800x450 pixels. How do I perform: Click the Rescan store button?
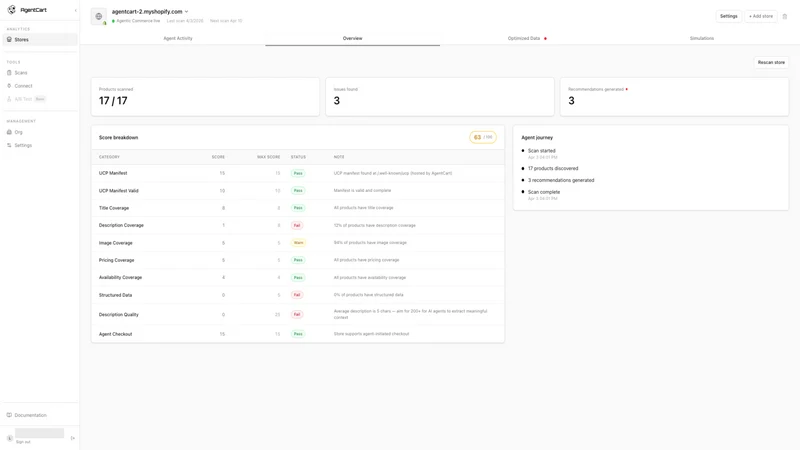point(771,62)
